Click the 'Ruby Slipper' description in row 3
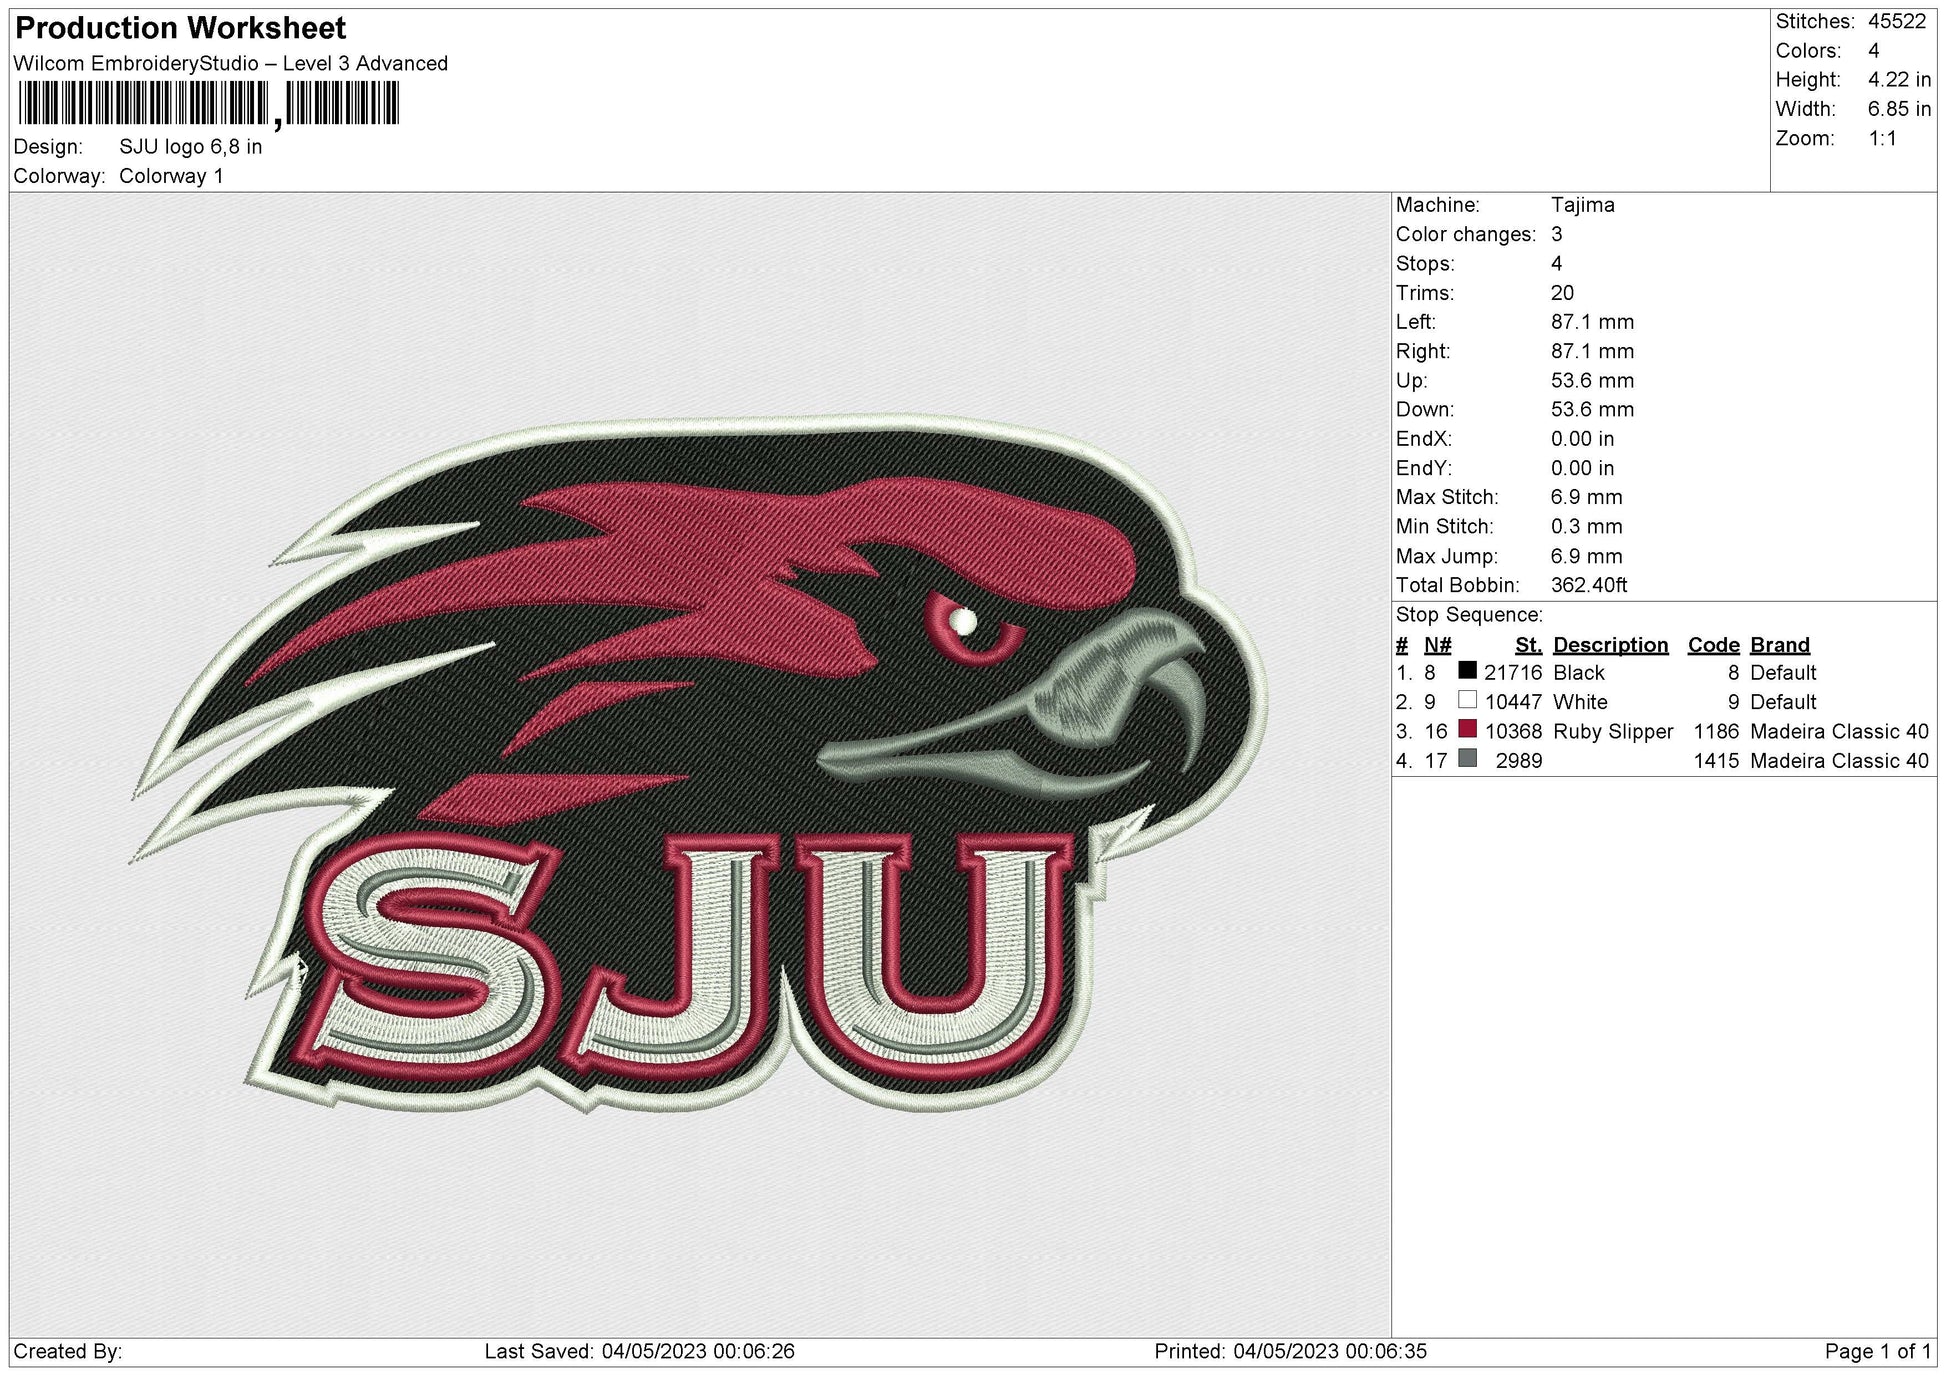The image size is (1946, 1375). pyautogui.click(x=1612, y=732)
